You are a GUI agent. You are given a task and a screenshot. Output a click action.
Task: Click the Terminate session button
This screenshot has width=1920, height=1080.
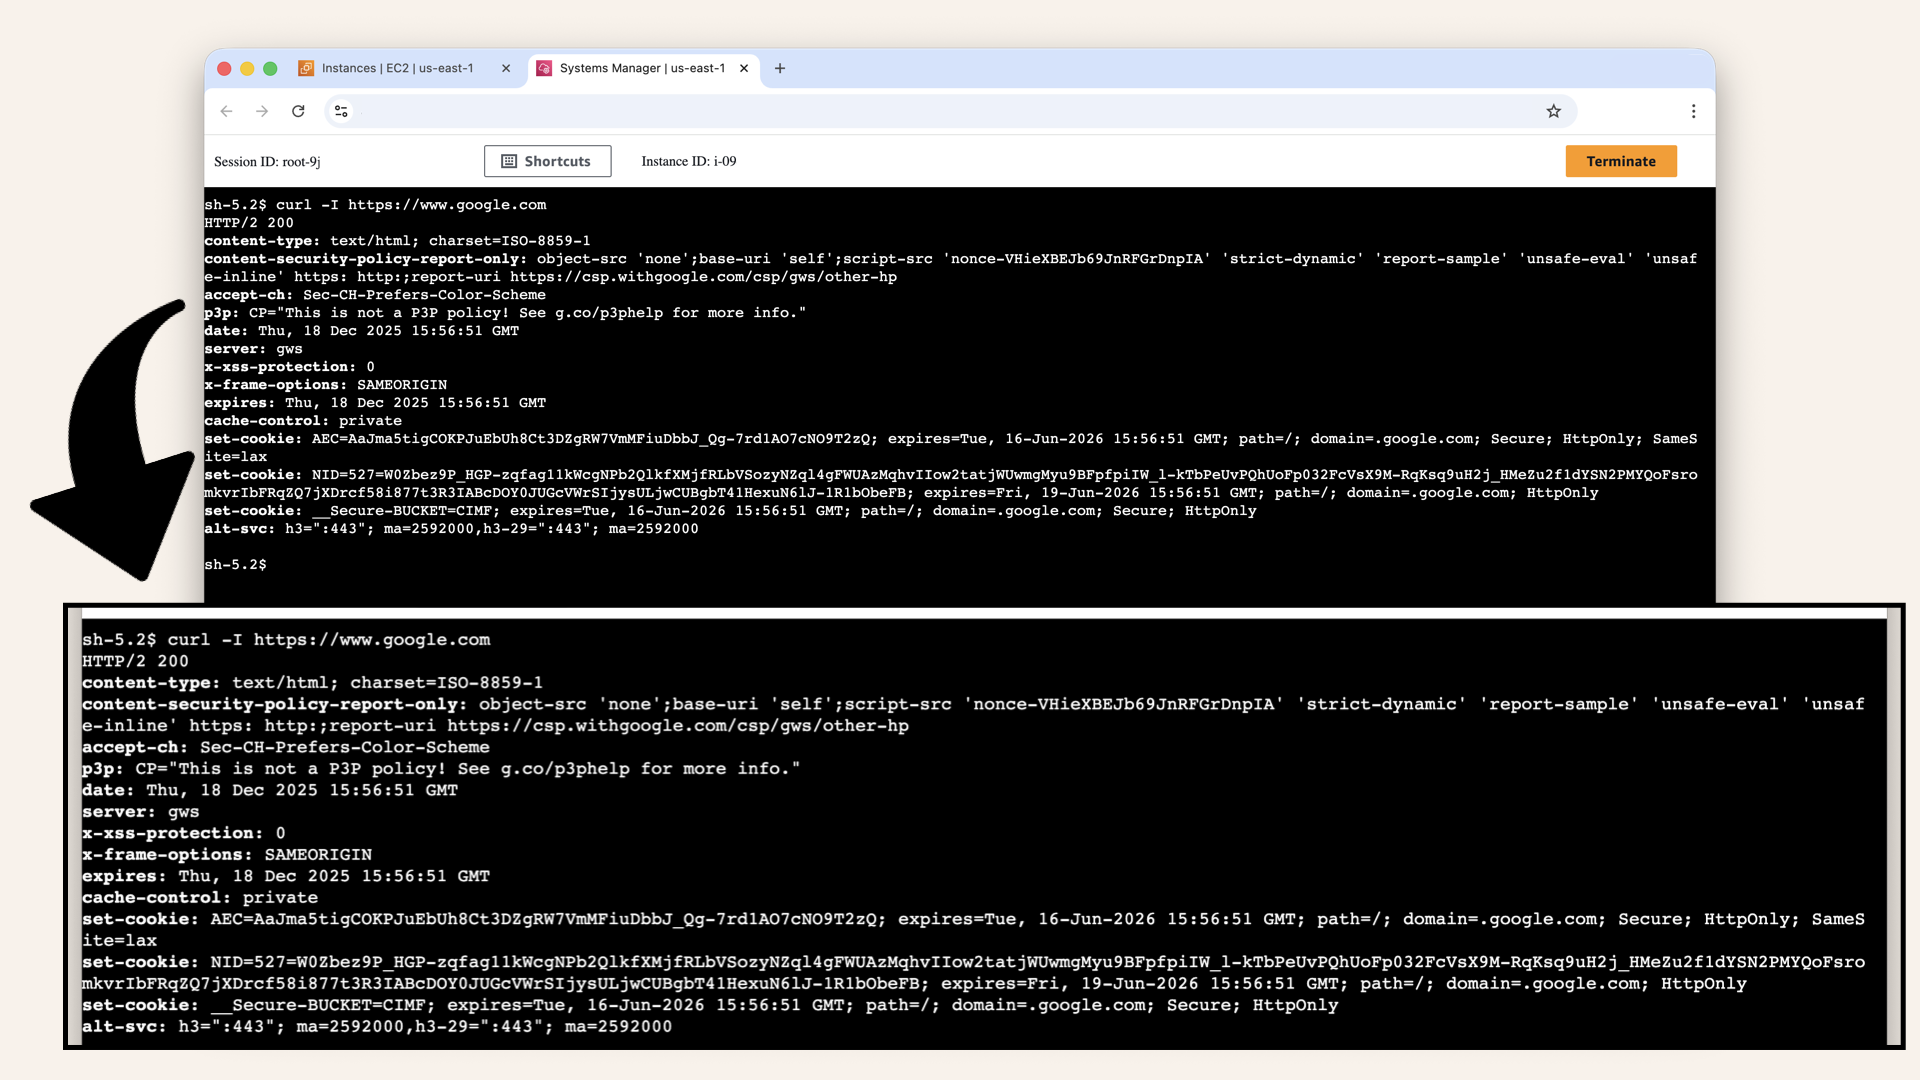[1621, 161]
